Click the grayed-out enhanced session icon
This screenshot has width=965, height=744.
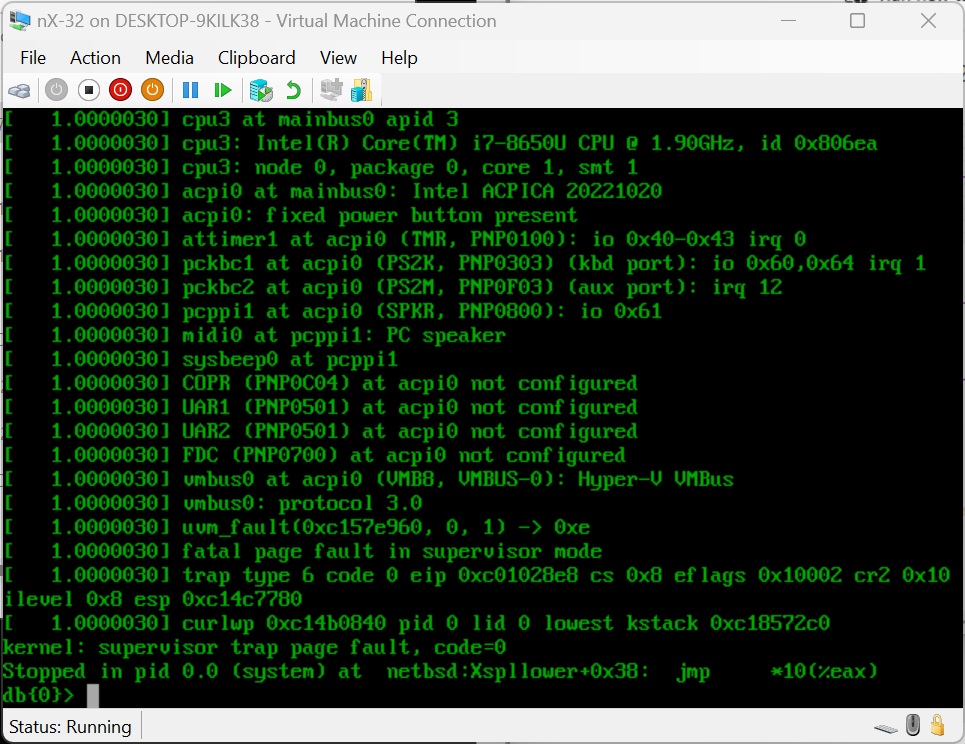point(330,90)
